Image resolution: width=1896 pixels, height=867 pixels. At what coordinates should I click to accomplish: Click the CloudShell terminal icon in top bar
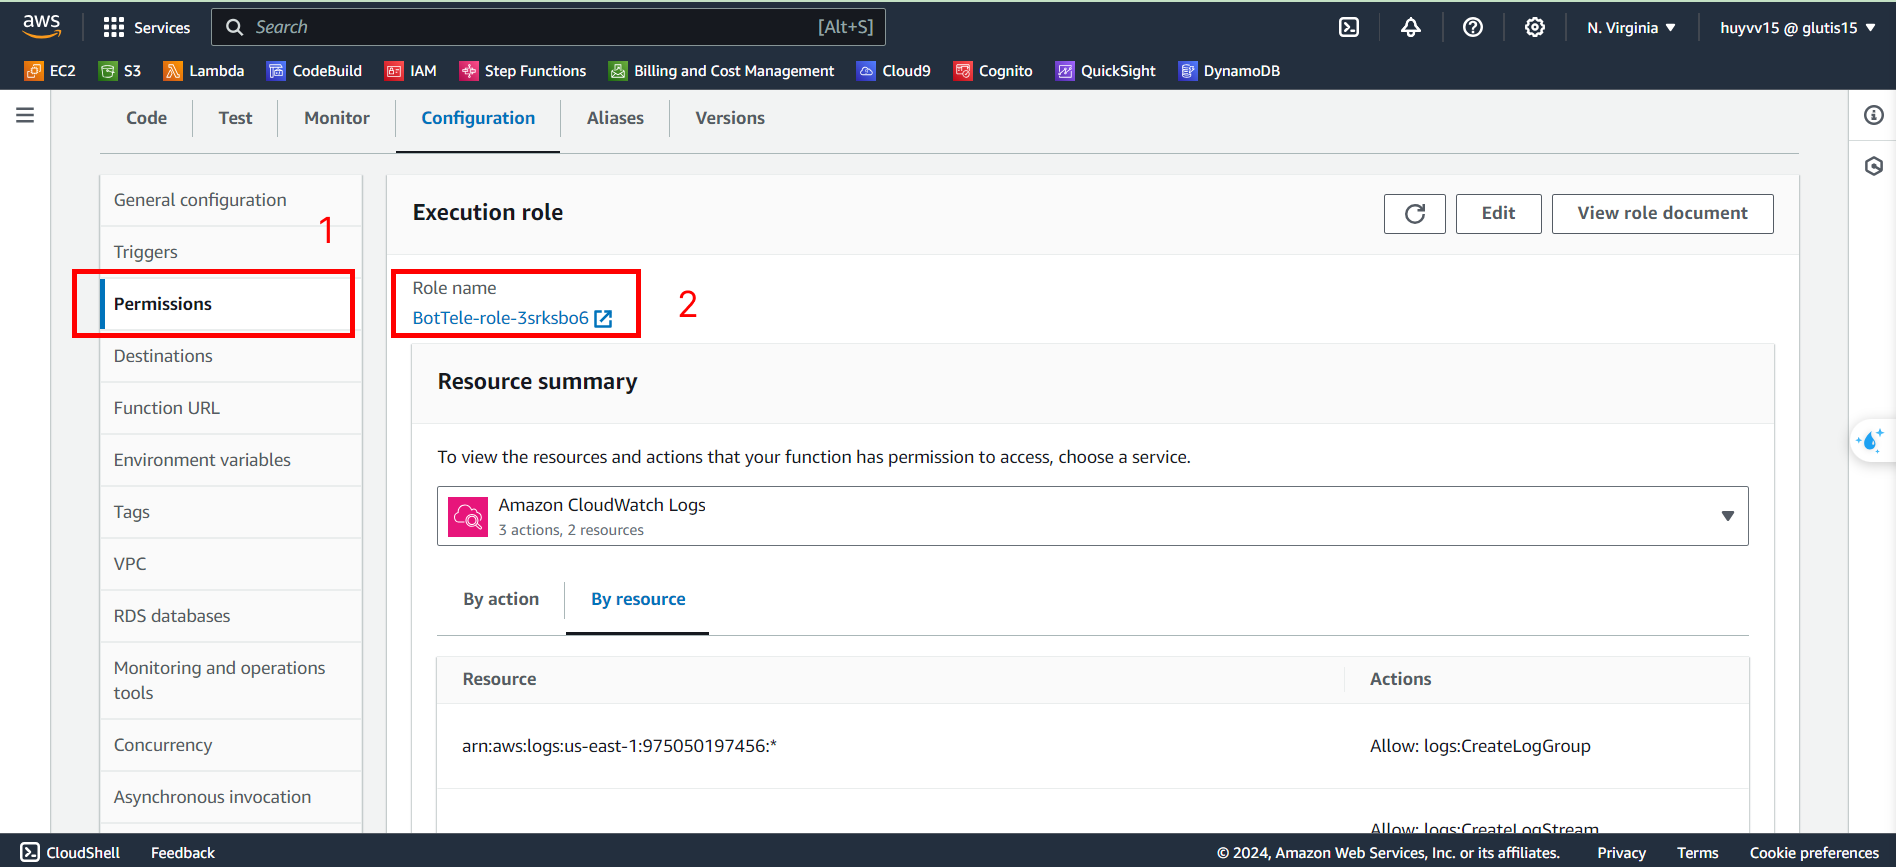pos(1349,27)
